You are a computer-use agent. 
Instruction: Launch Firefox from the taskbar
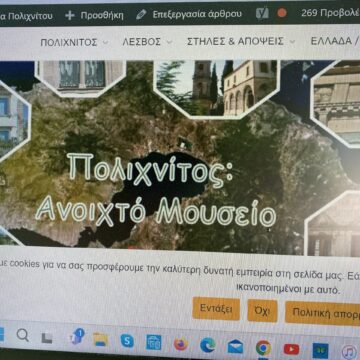point(181,344)
